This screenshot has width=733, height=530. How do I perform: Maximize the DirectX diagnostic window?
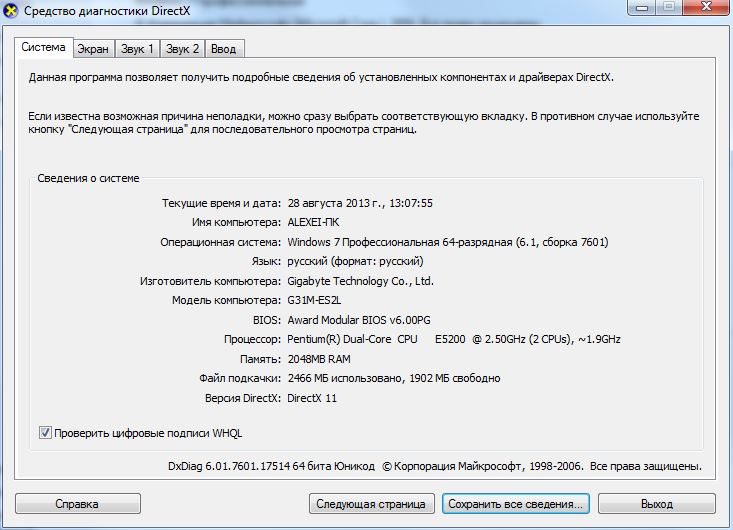pos(666,9)
